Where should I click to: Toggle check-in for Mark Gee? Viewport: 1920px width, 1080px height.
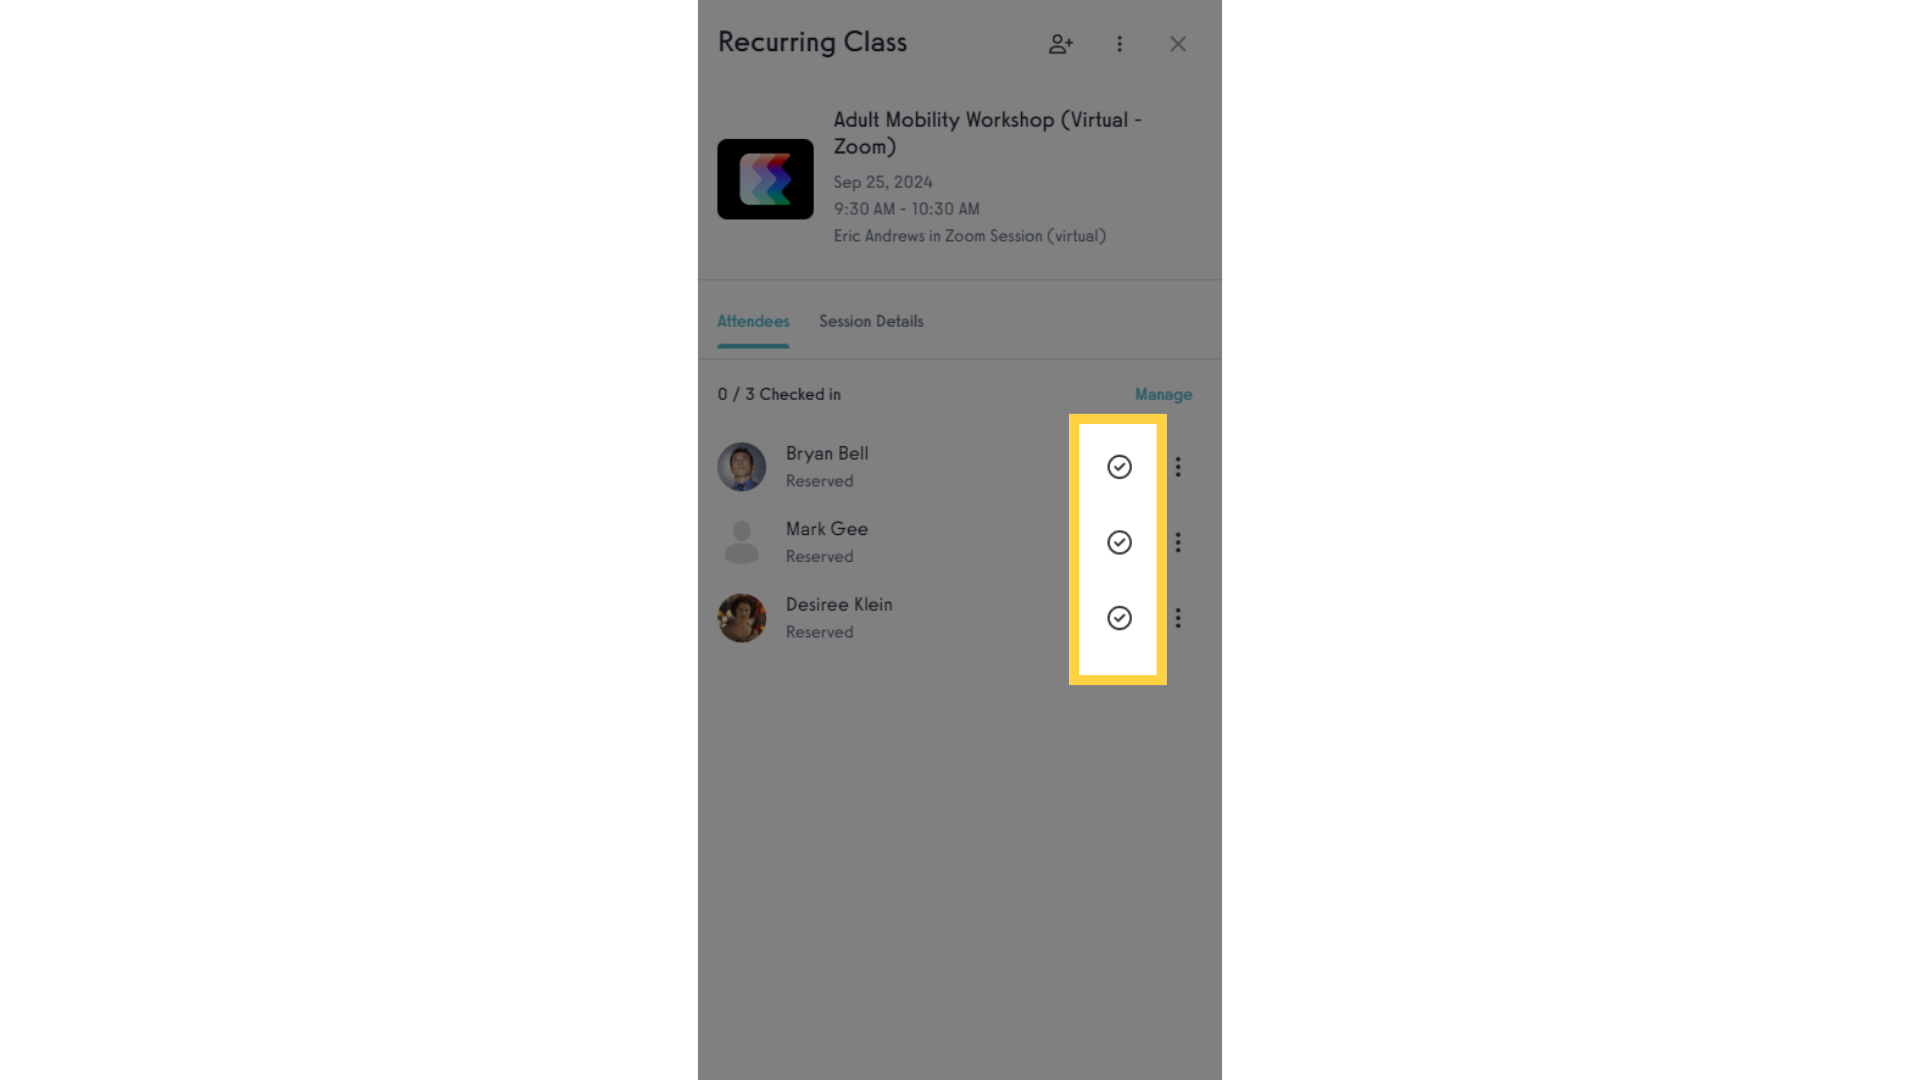pos(1118,542)
